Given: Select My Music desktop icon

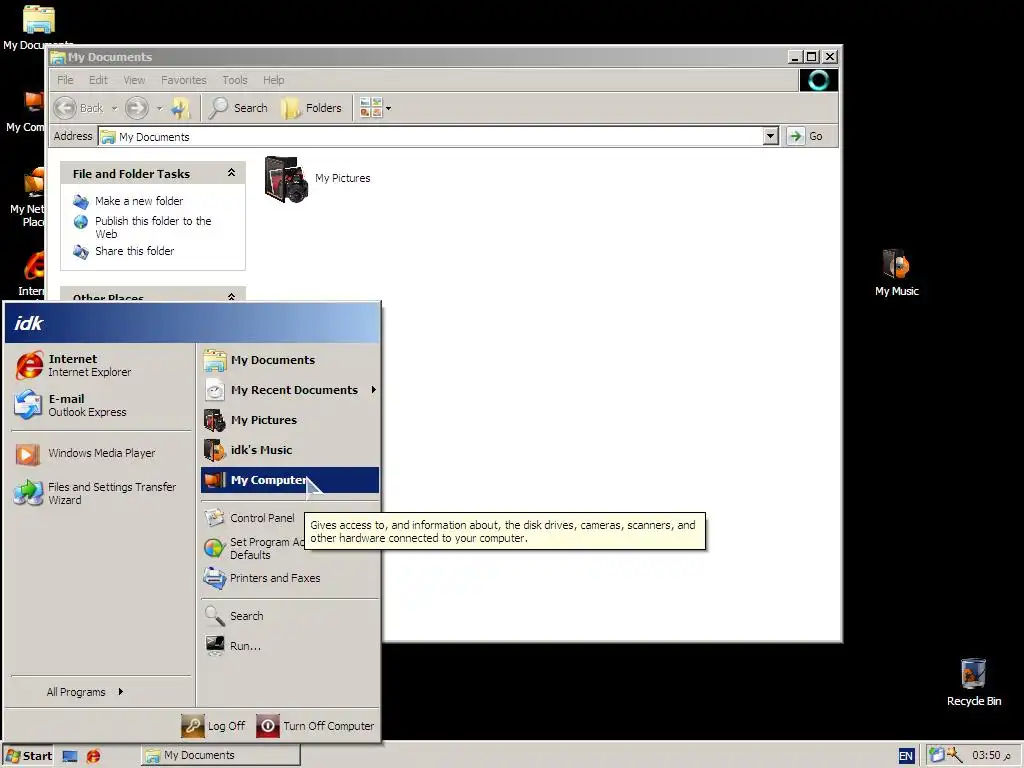Looking at the screenshot, I should point(897,272).
